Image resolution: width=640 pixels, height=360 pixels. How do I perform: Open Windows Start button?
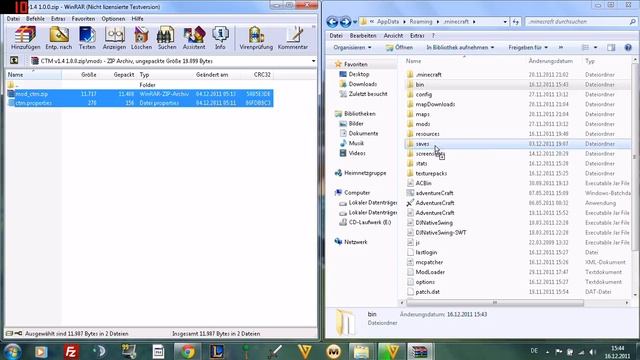point(13,351)
